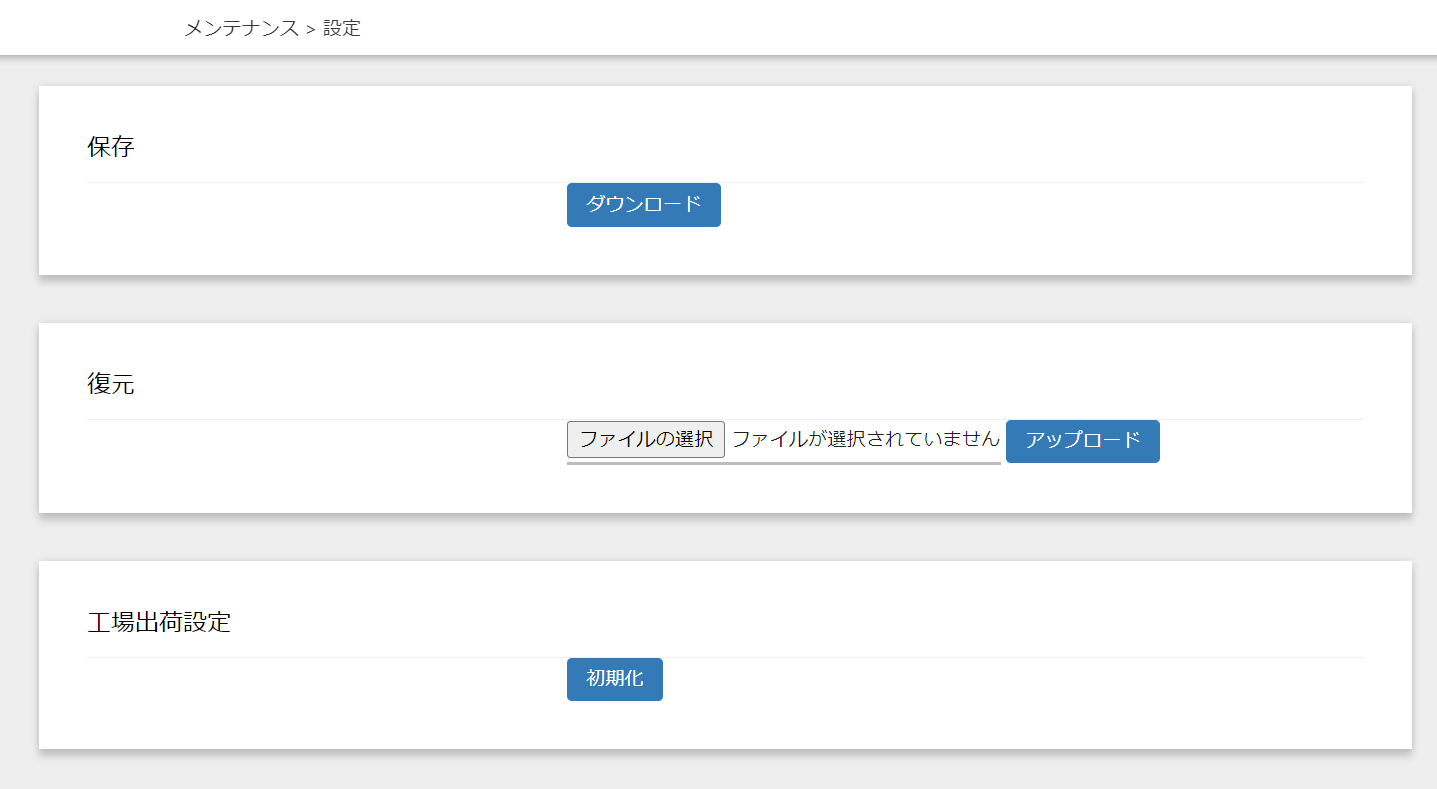Click the ダウンロード button
Screen dimensions: 1437x789
tap(643, 205)
